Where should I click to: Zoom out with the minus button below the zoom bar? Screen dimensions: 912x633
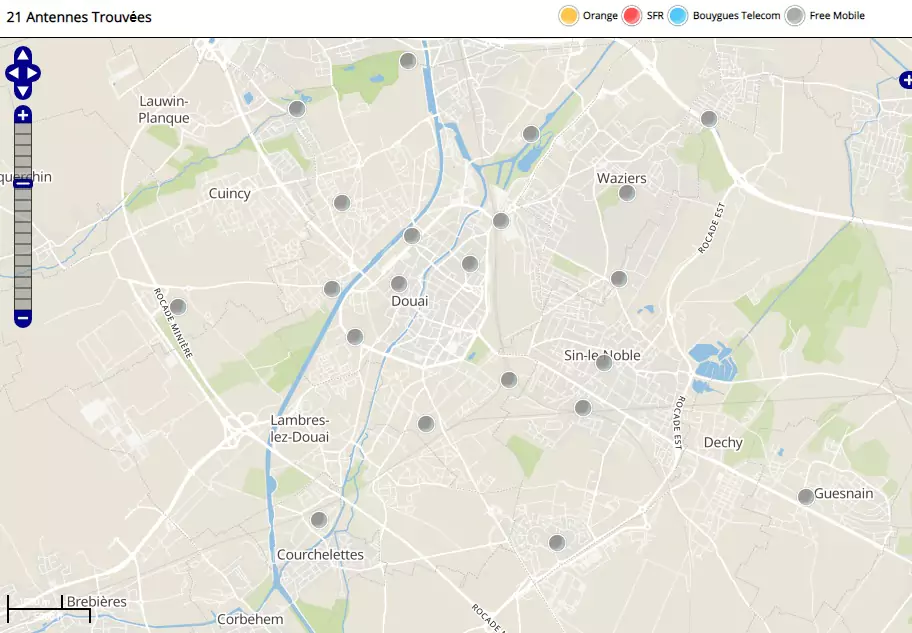[23, 319]
